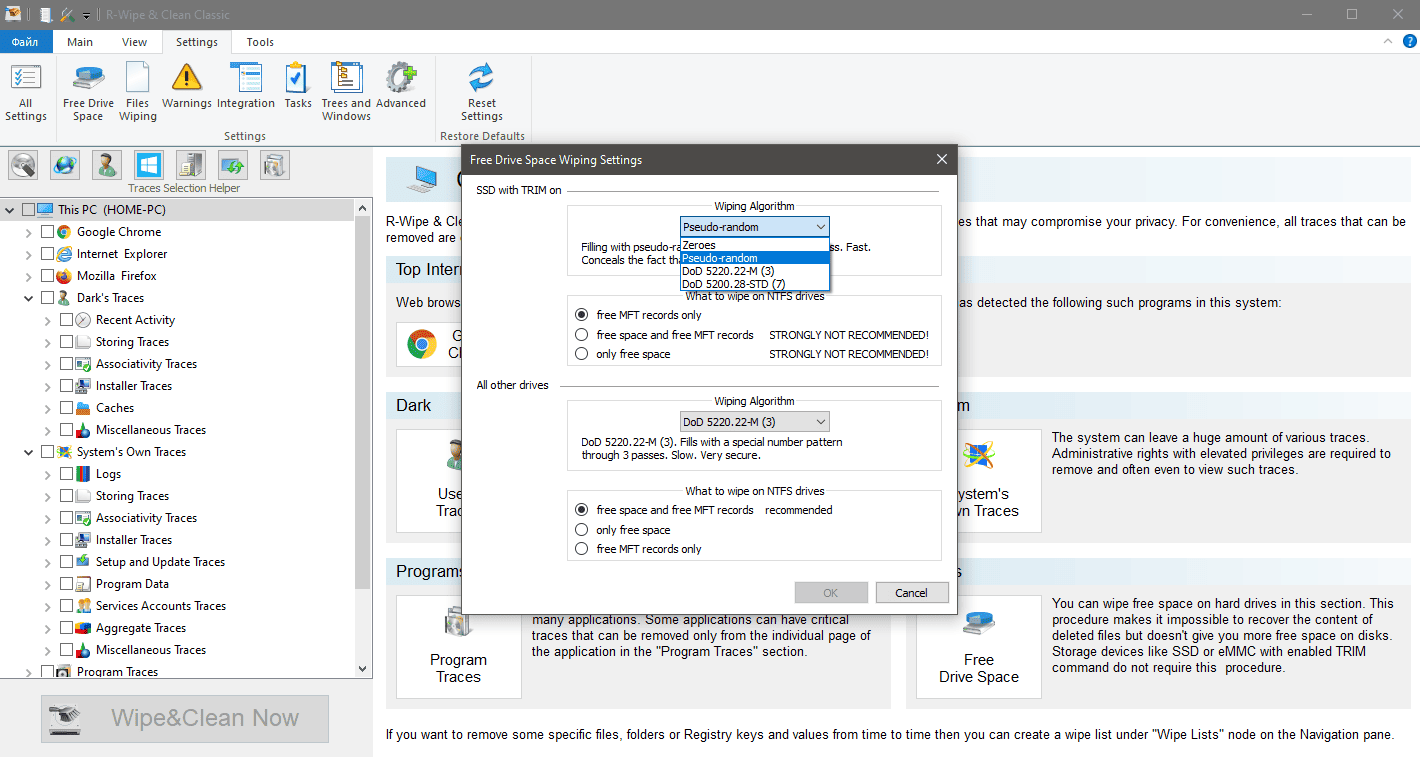Image resolution: width=1420 pixels, height=757 pixels.
Task: Select Aggregate Traces tree row
Action: [141, 628]
